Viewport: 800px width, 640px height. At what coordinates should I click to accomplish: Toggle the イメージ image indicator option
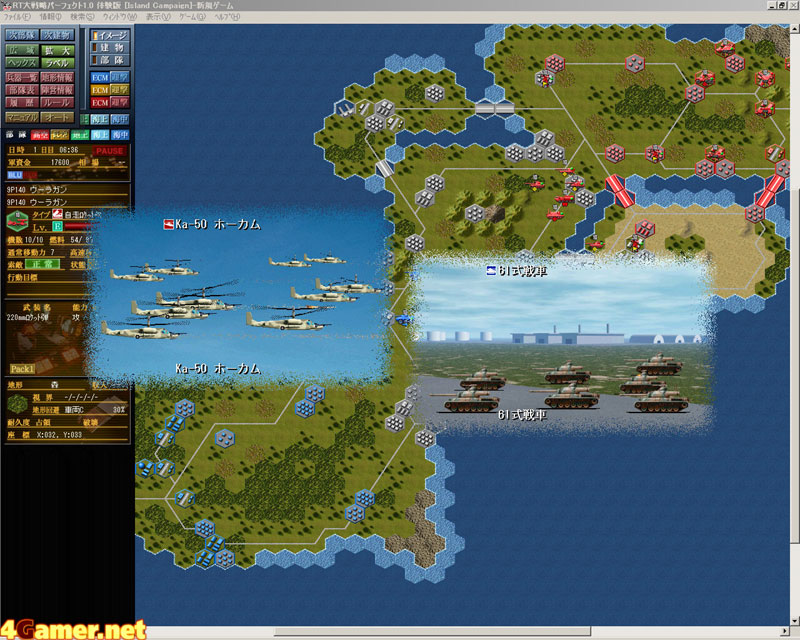pos(110,35)
